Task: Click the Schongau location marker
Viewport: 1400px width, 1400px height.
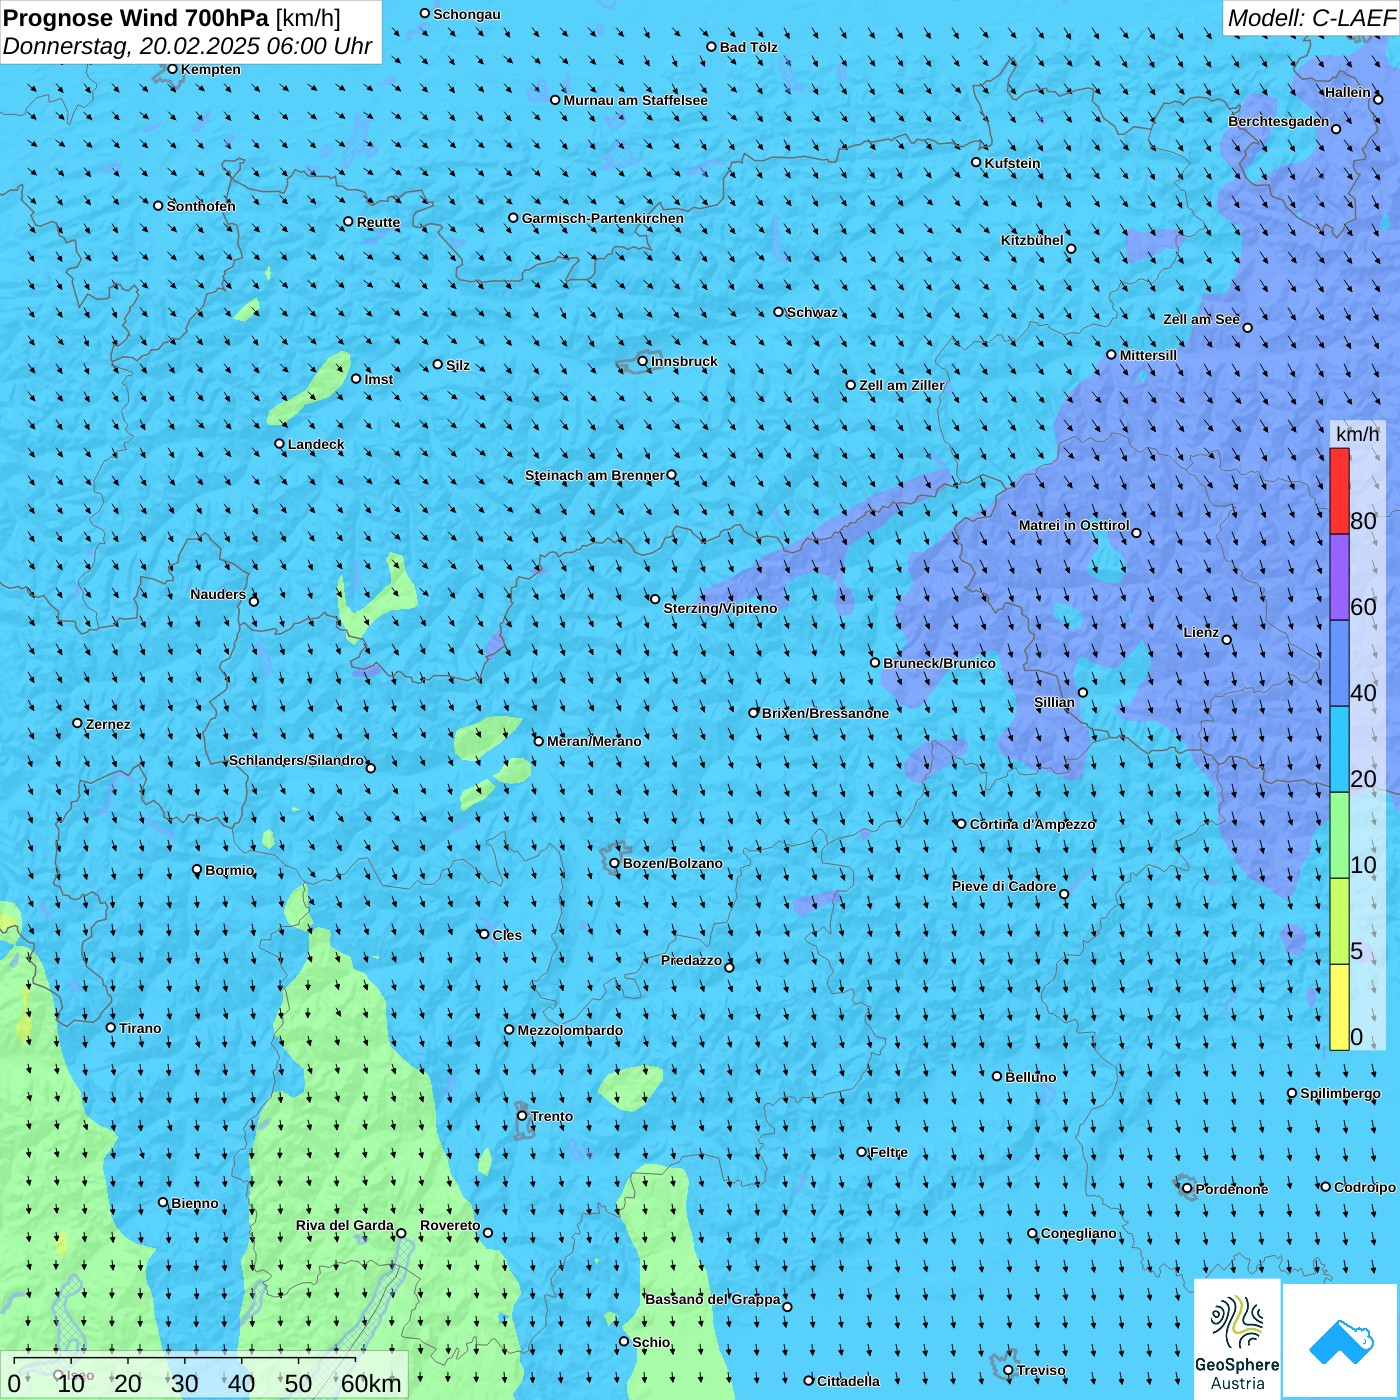Action: tap(425, 13)
